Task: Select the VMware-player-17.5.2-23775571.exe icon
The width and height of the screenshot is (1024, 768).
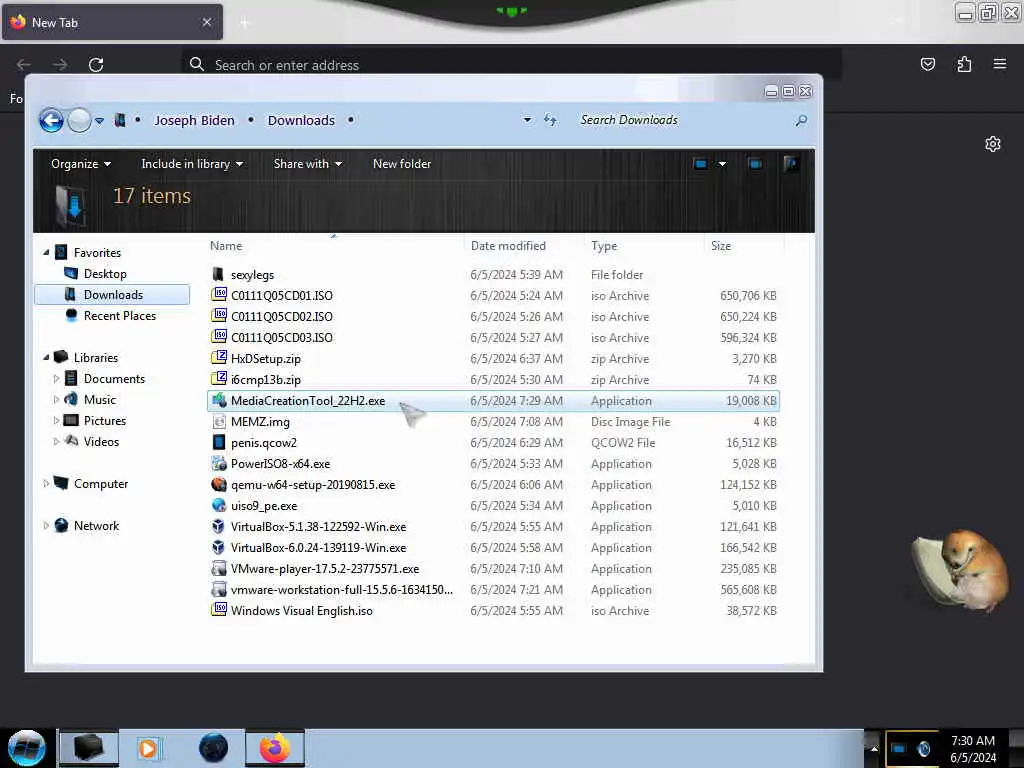Action: click(x=219, y=568)
